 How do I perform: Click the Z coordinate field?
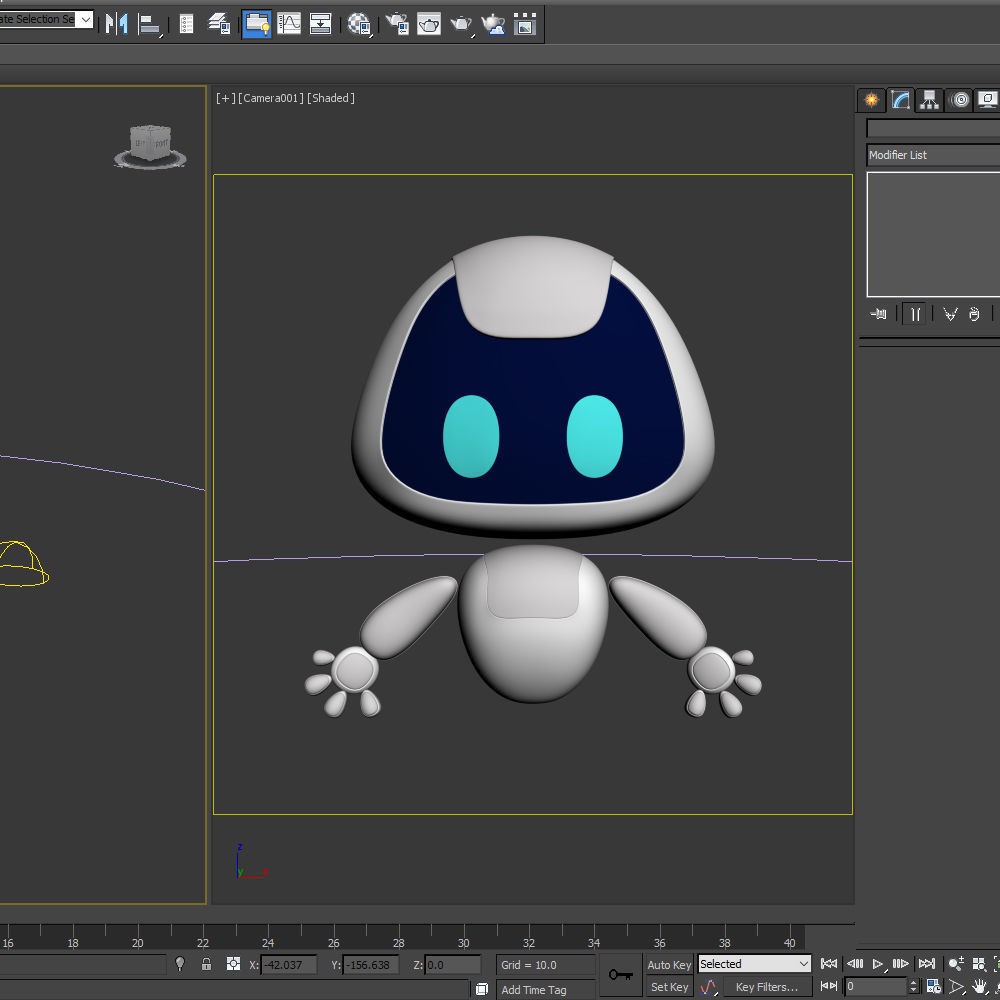tap(452, 965)
